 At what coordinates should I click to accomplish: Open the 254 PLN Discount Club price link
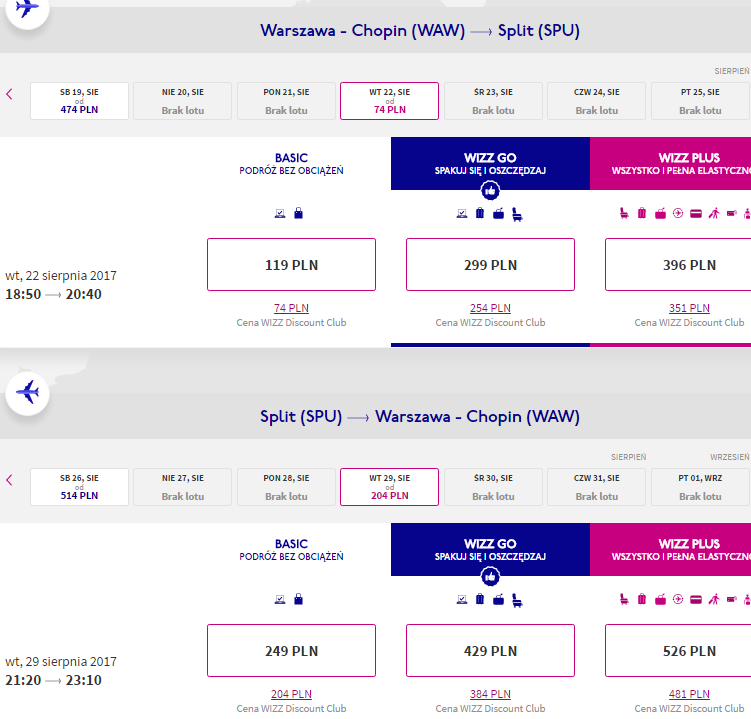(x=490, y=308)
